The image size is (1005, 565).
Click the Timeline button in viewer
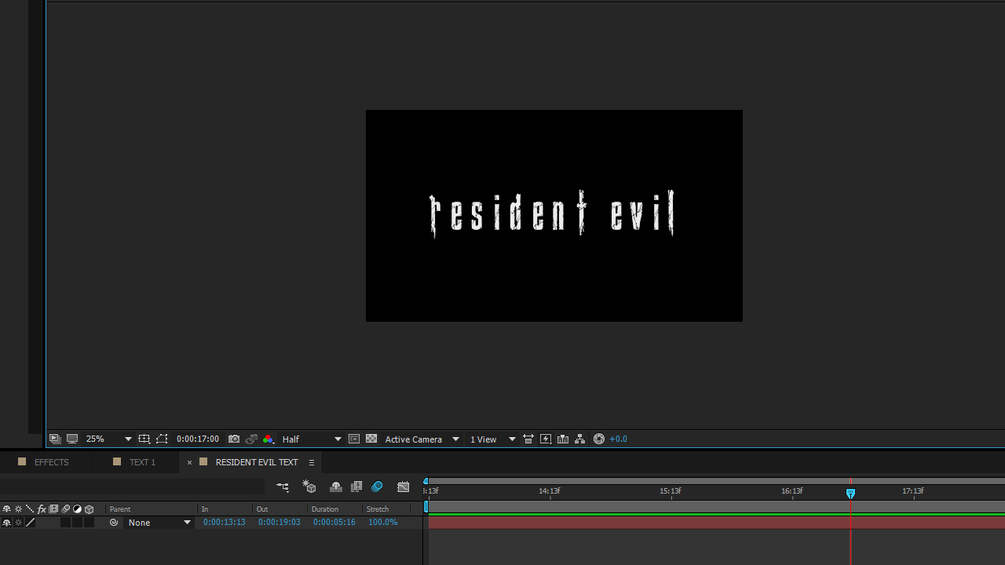563,439
